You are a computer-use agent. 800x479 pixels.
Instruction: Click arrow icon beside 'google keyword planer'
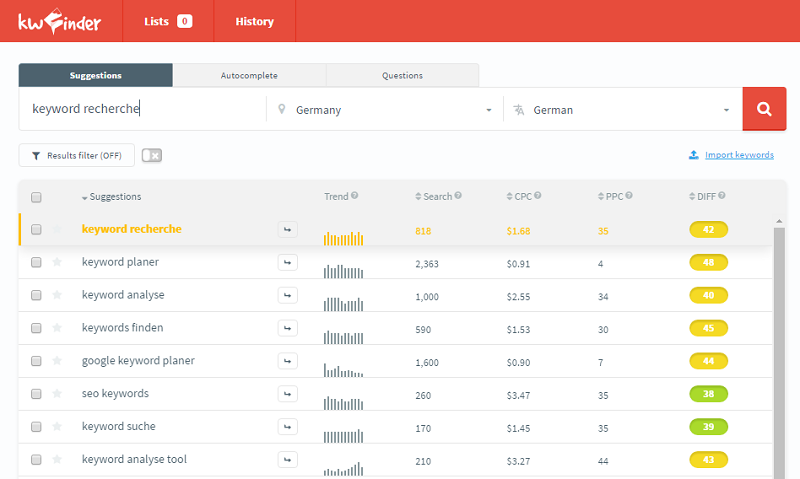(x=287, y=361)
